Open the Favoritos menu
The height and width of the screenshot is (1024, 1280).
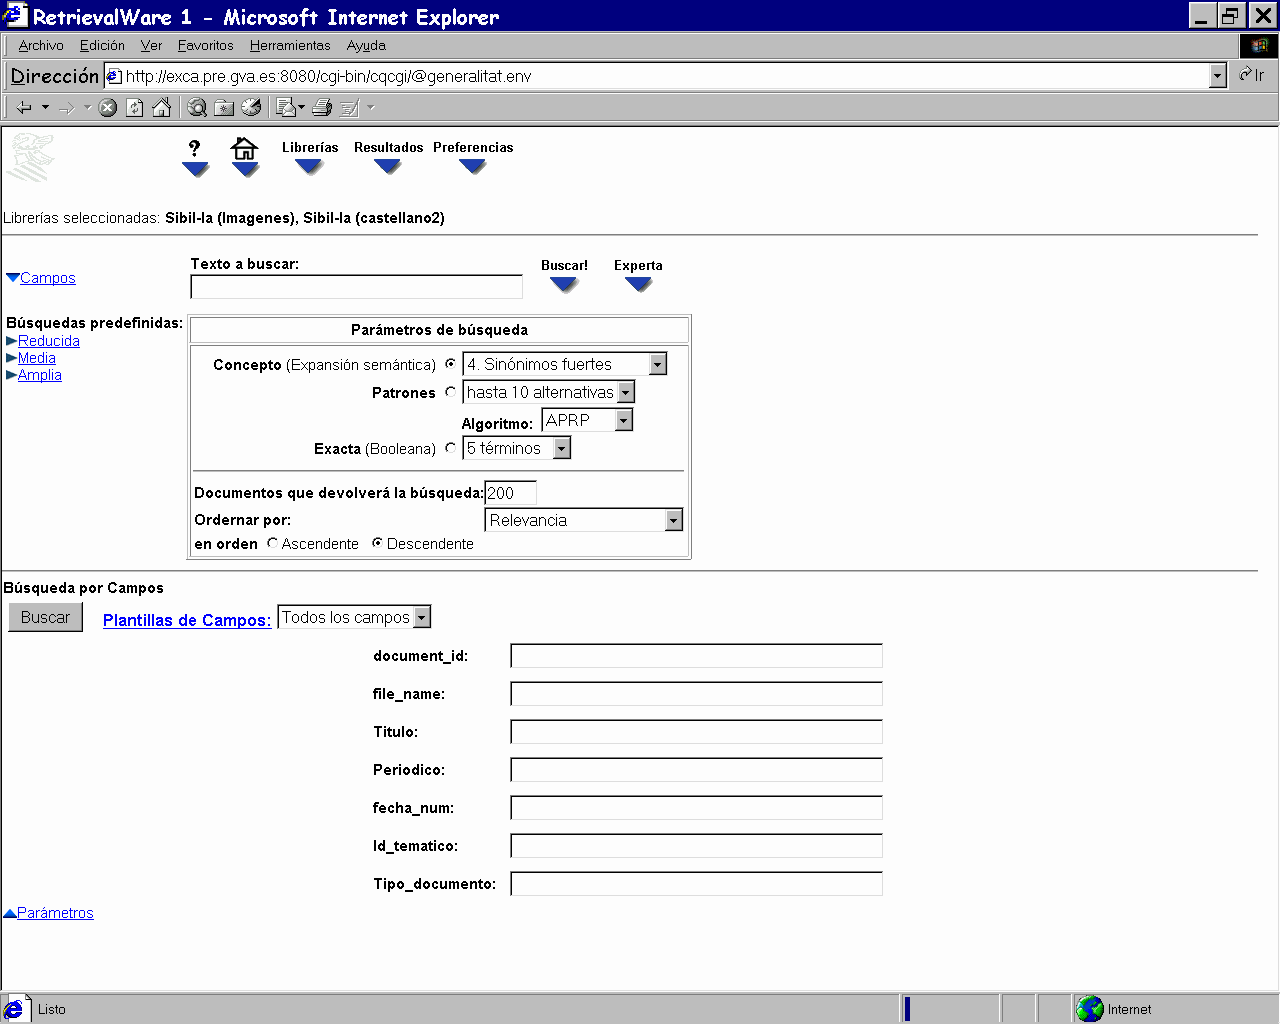[205, 45]
